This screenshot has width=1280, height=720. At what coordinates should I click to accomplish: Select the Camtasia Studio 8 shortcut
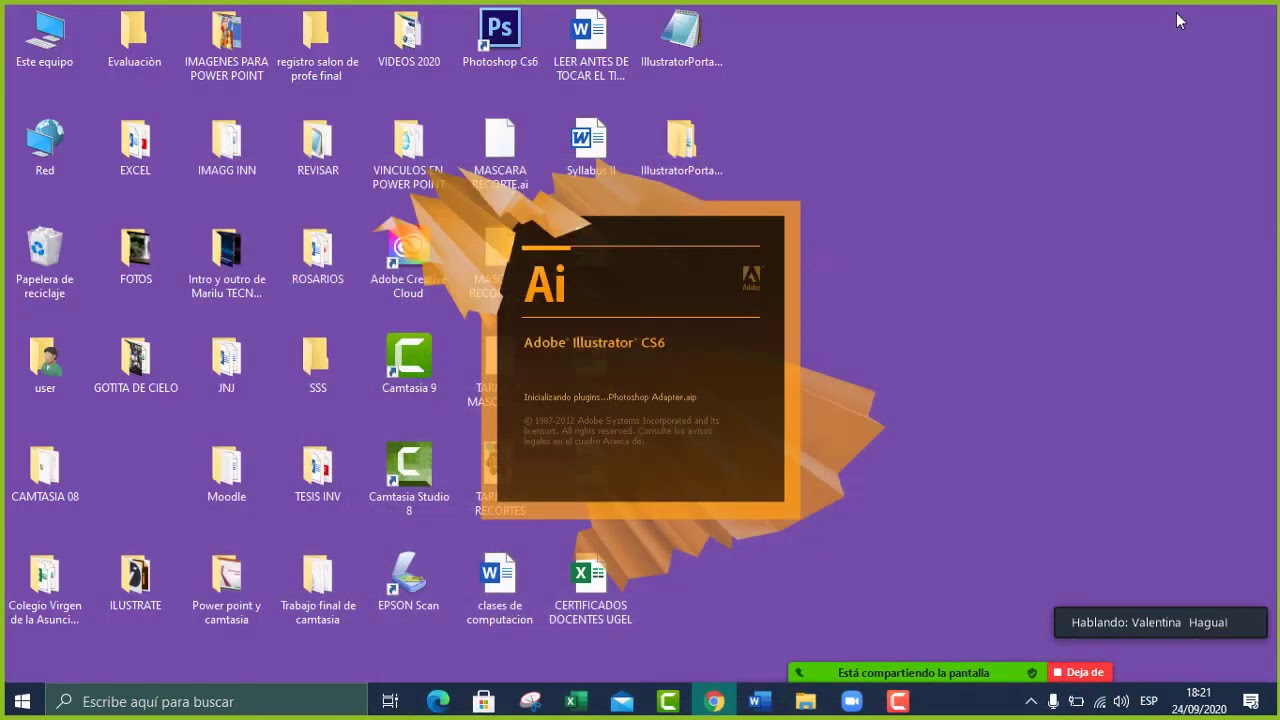tap(408, 480)
